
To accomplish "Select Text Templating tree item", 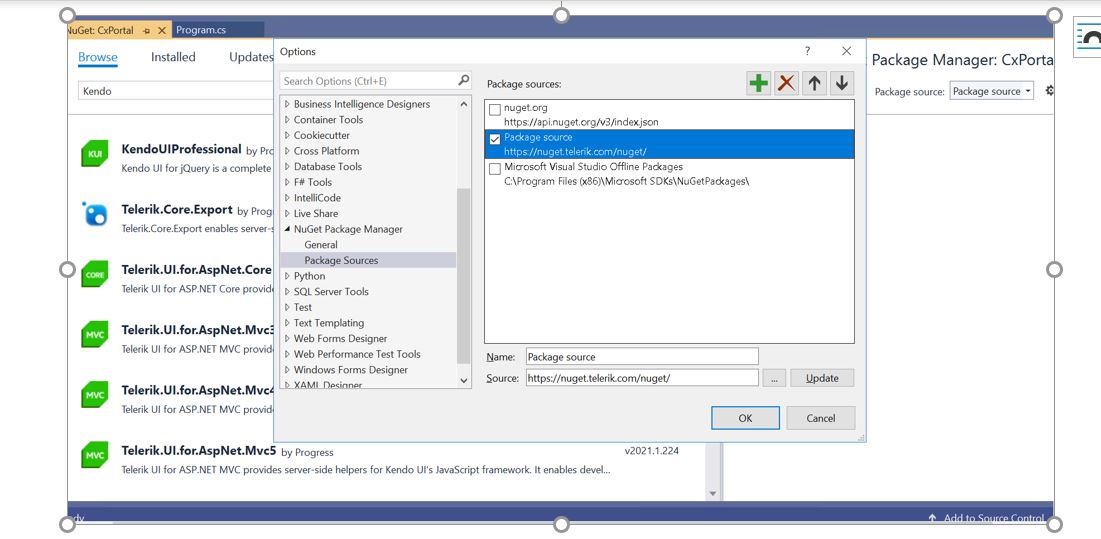I will pyautogui.click(x=329, y=323).
